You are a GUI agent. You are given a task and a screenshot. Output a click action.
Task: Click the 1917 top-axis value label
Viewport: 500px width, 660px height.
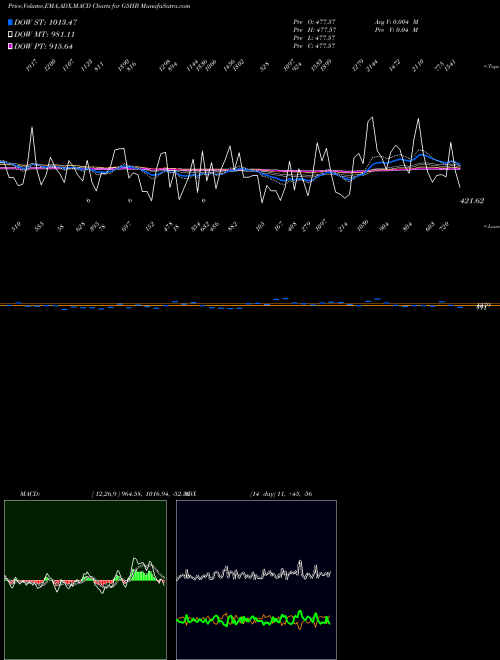coord(31,66)
